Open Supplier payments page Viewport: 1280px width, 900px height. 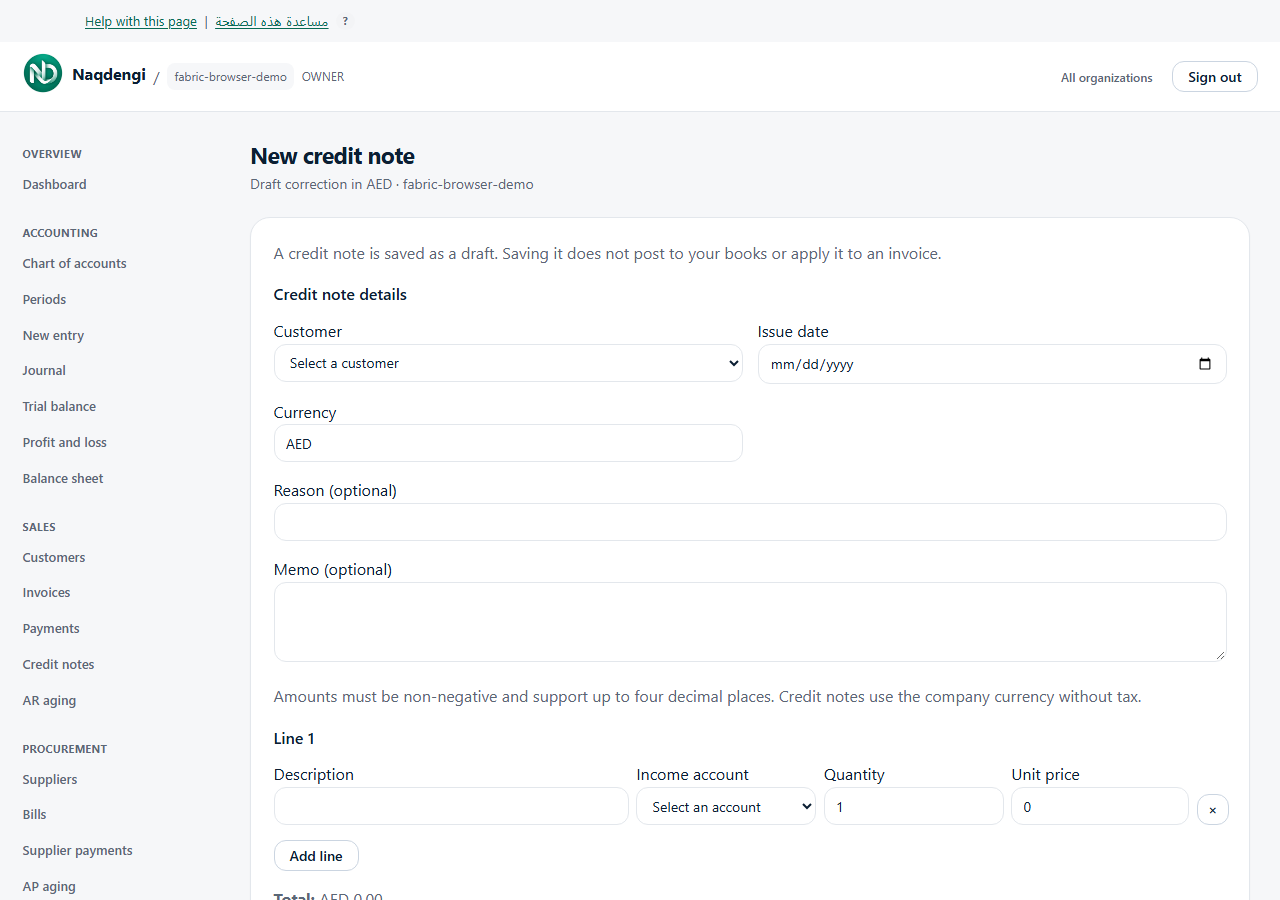[77, 851]
